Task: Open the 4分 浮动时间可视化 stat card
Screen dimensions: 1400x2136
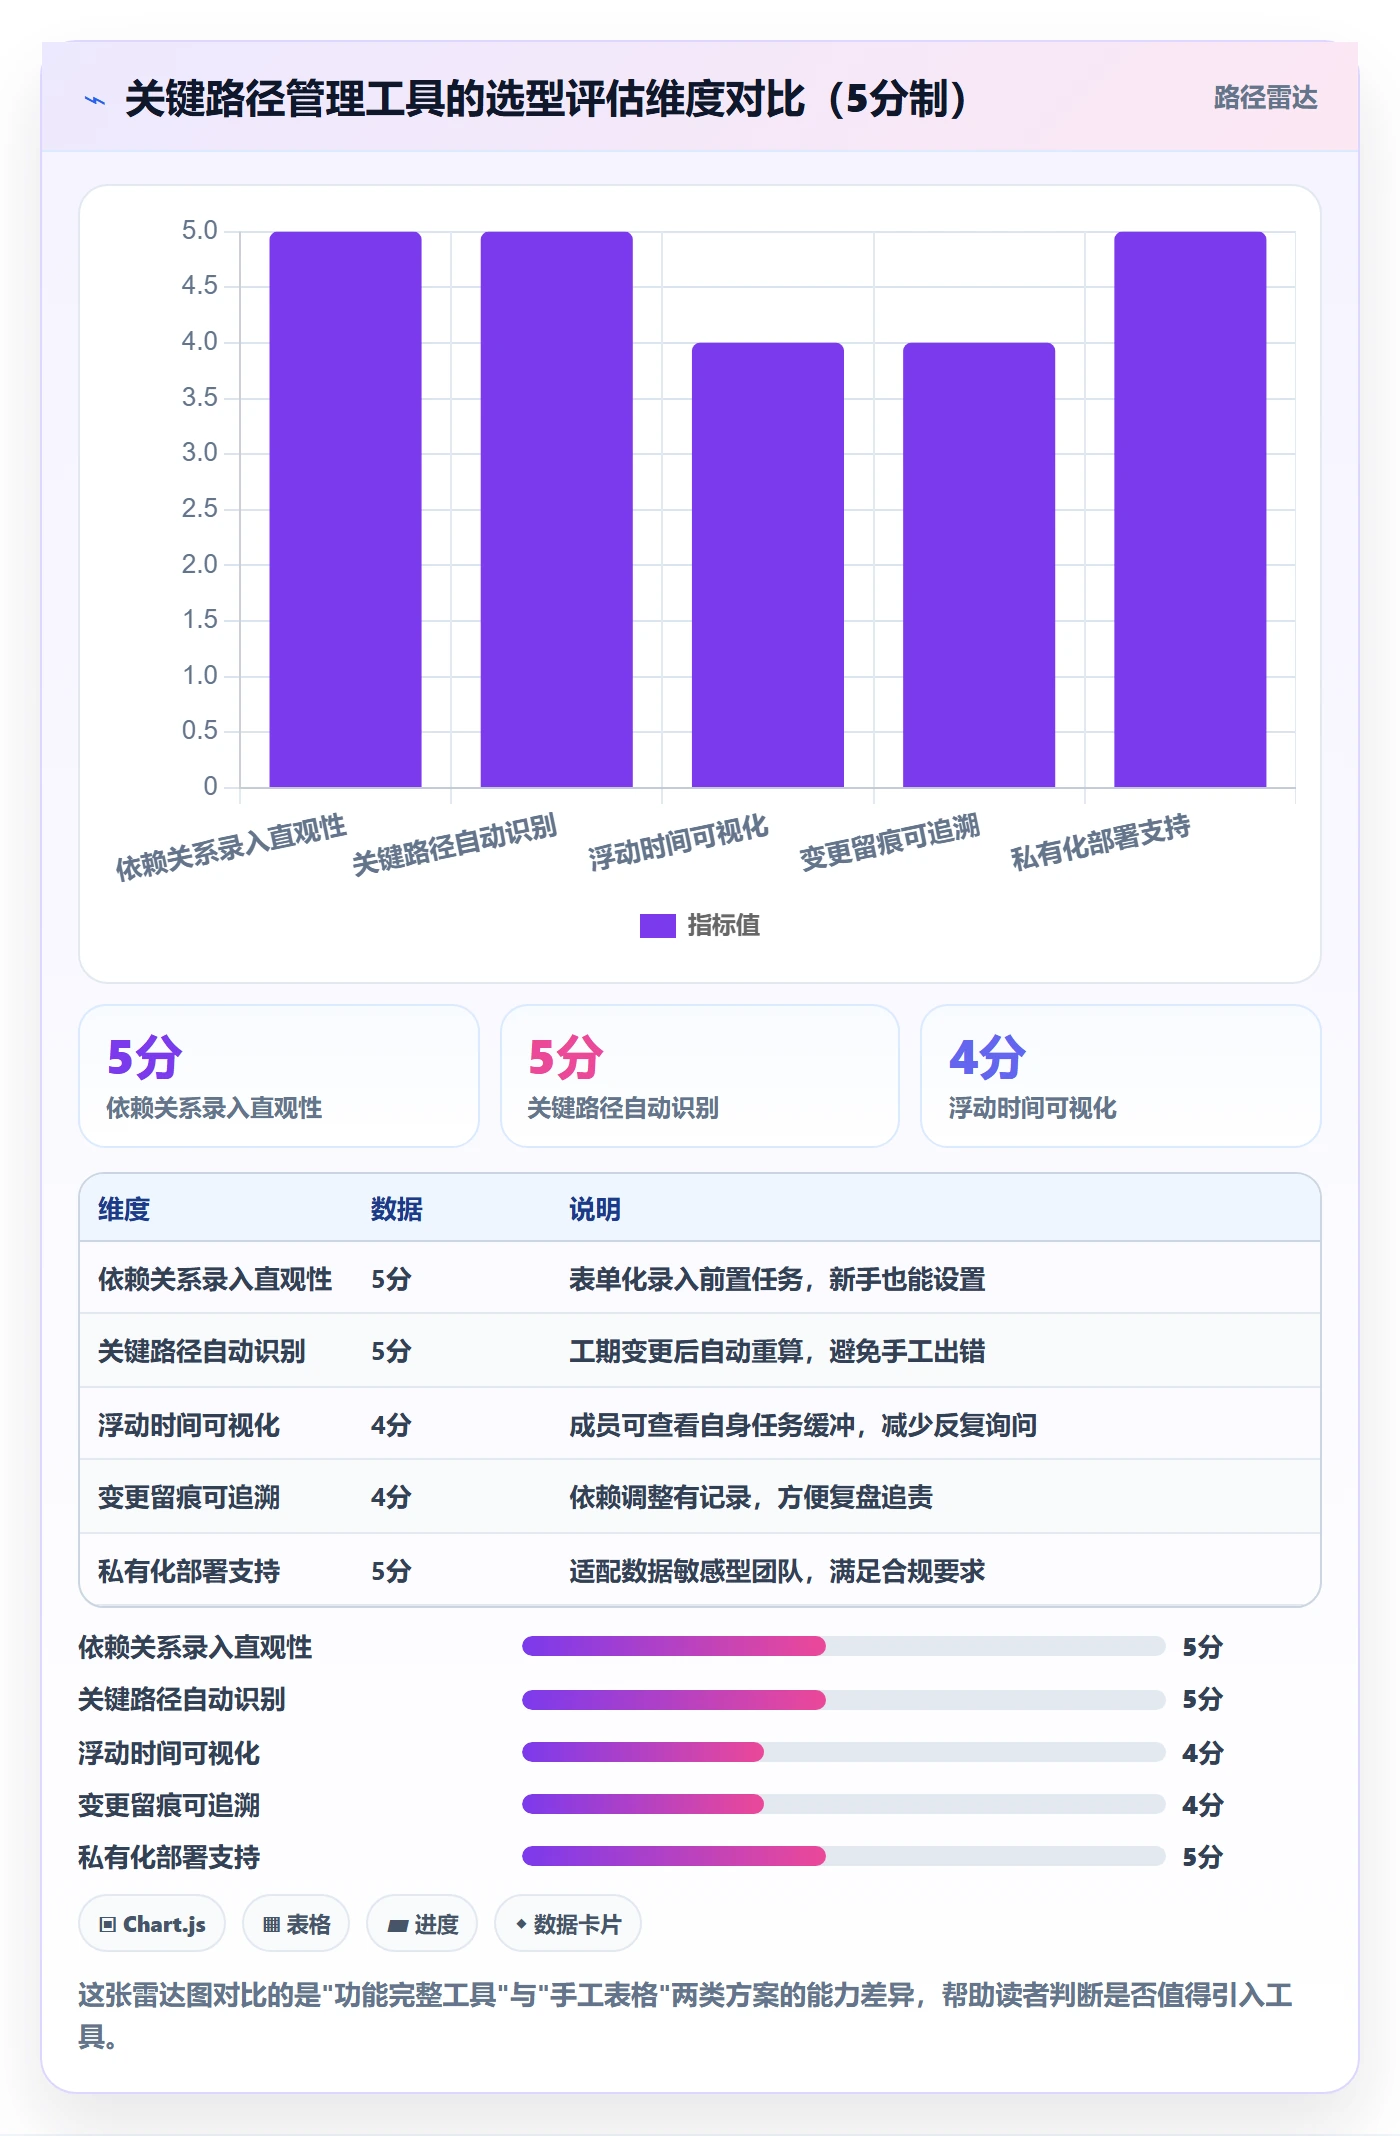Action: (x=1121, y=1076)
